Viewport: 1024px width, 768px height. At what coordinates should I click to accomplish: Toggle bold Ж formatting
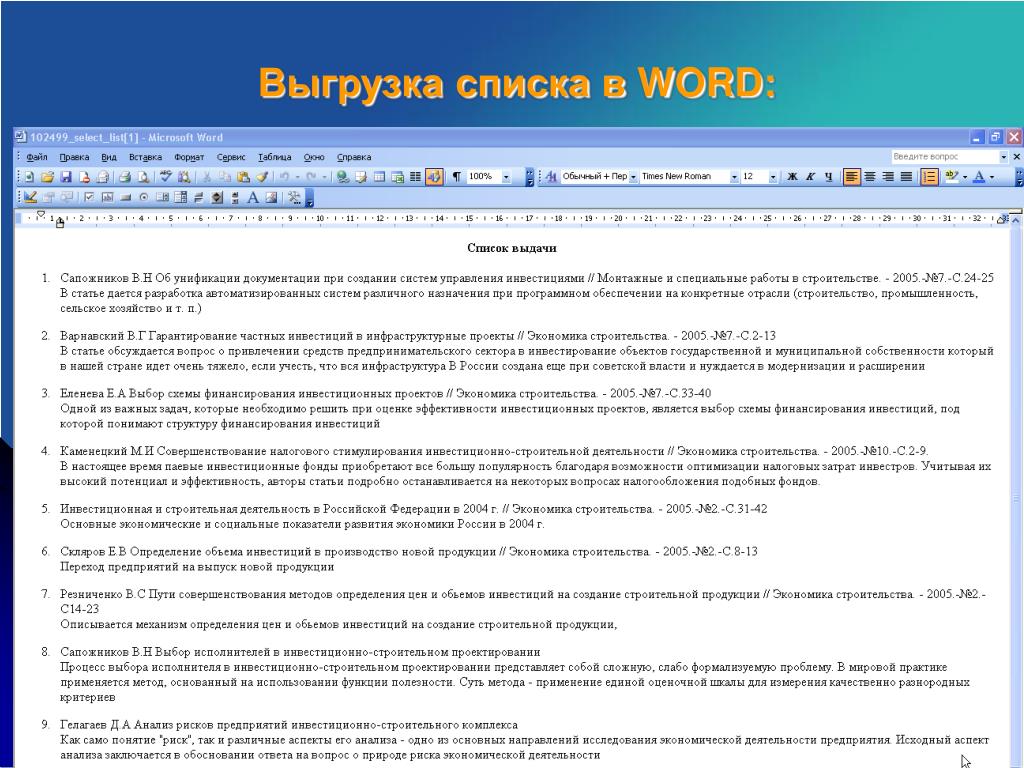792,177
